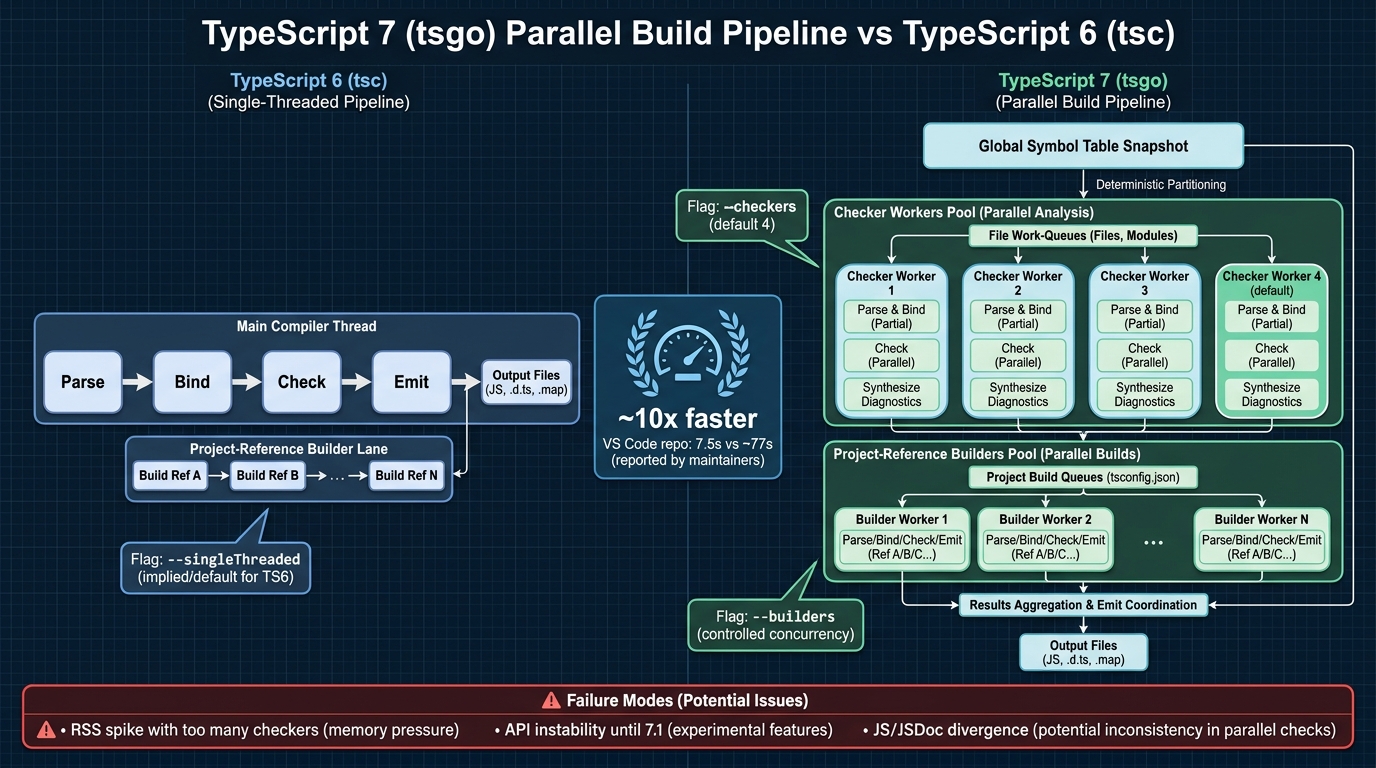Click Synthesize Diagnostics in Checker Worker 2
The height and width of the screenshot is (768, 1376).
[1018, 394]
